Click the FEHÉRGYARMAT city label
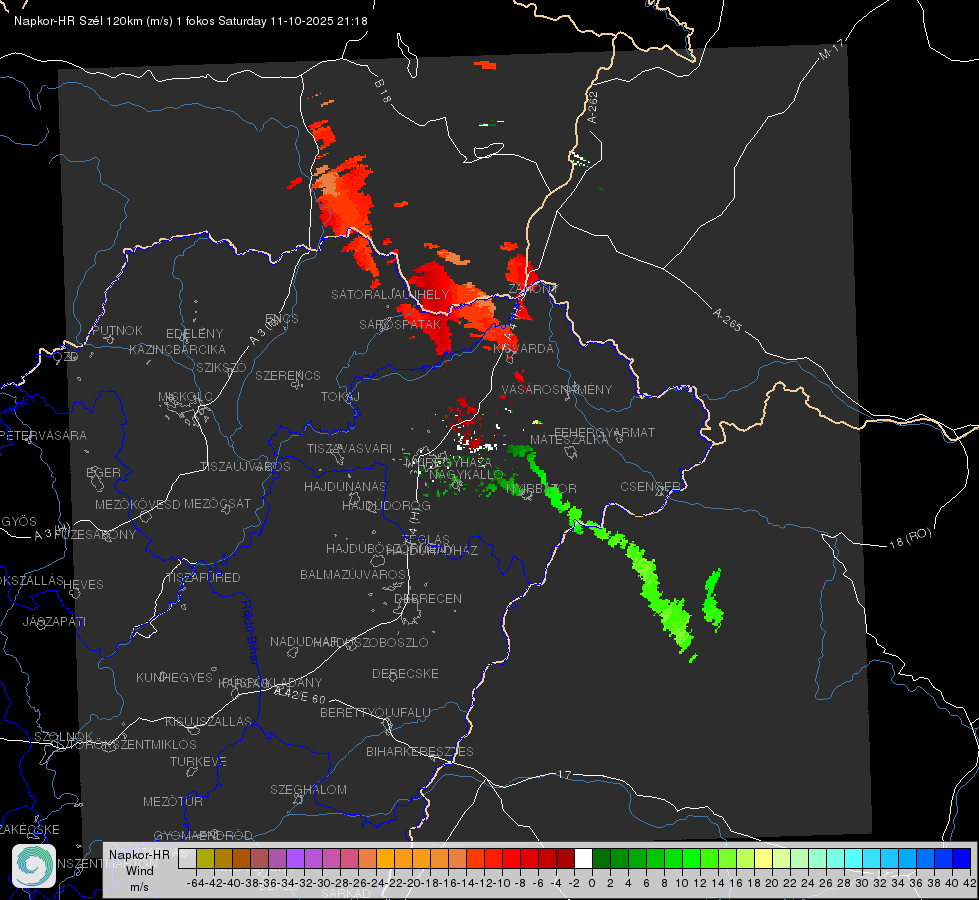This screenshot has height=900, width=979. 604,432
